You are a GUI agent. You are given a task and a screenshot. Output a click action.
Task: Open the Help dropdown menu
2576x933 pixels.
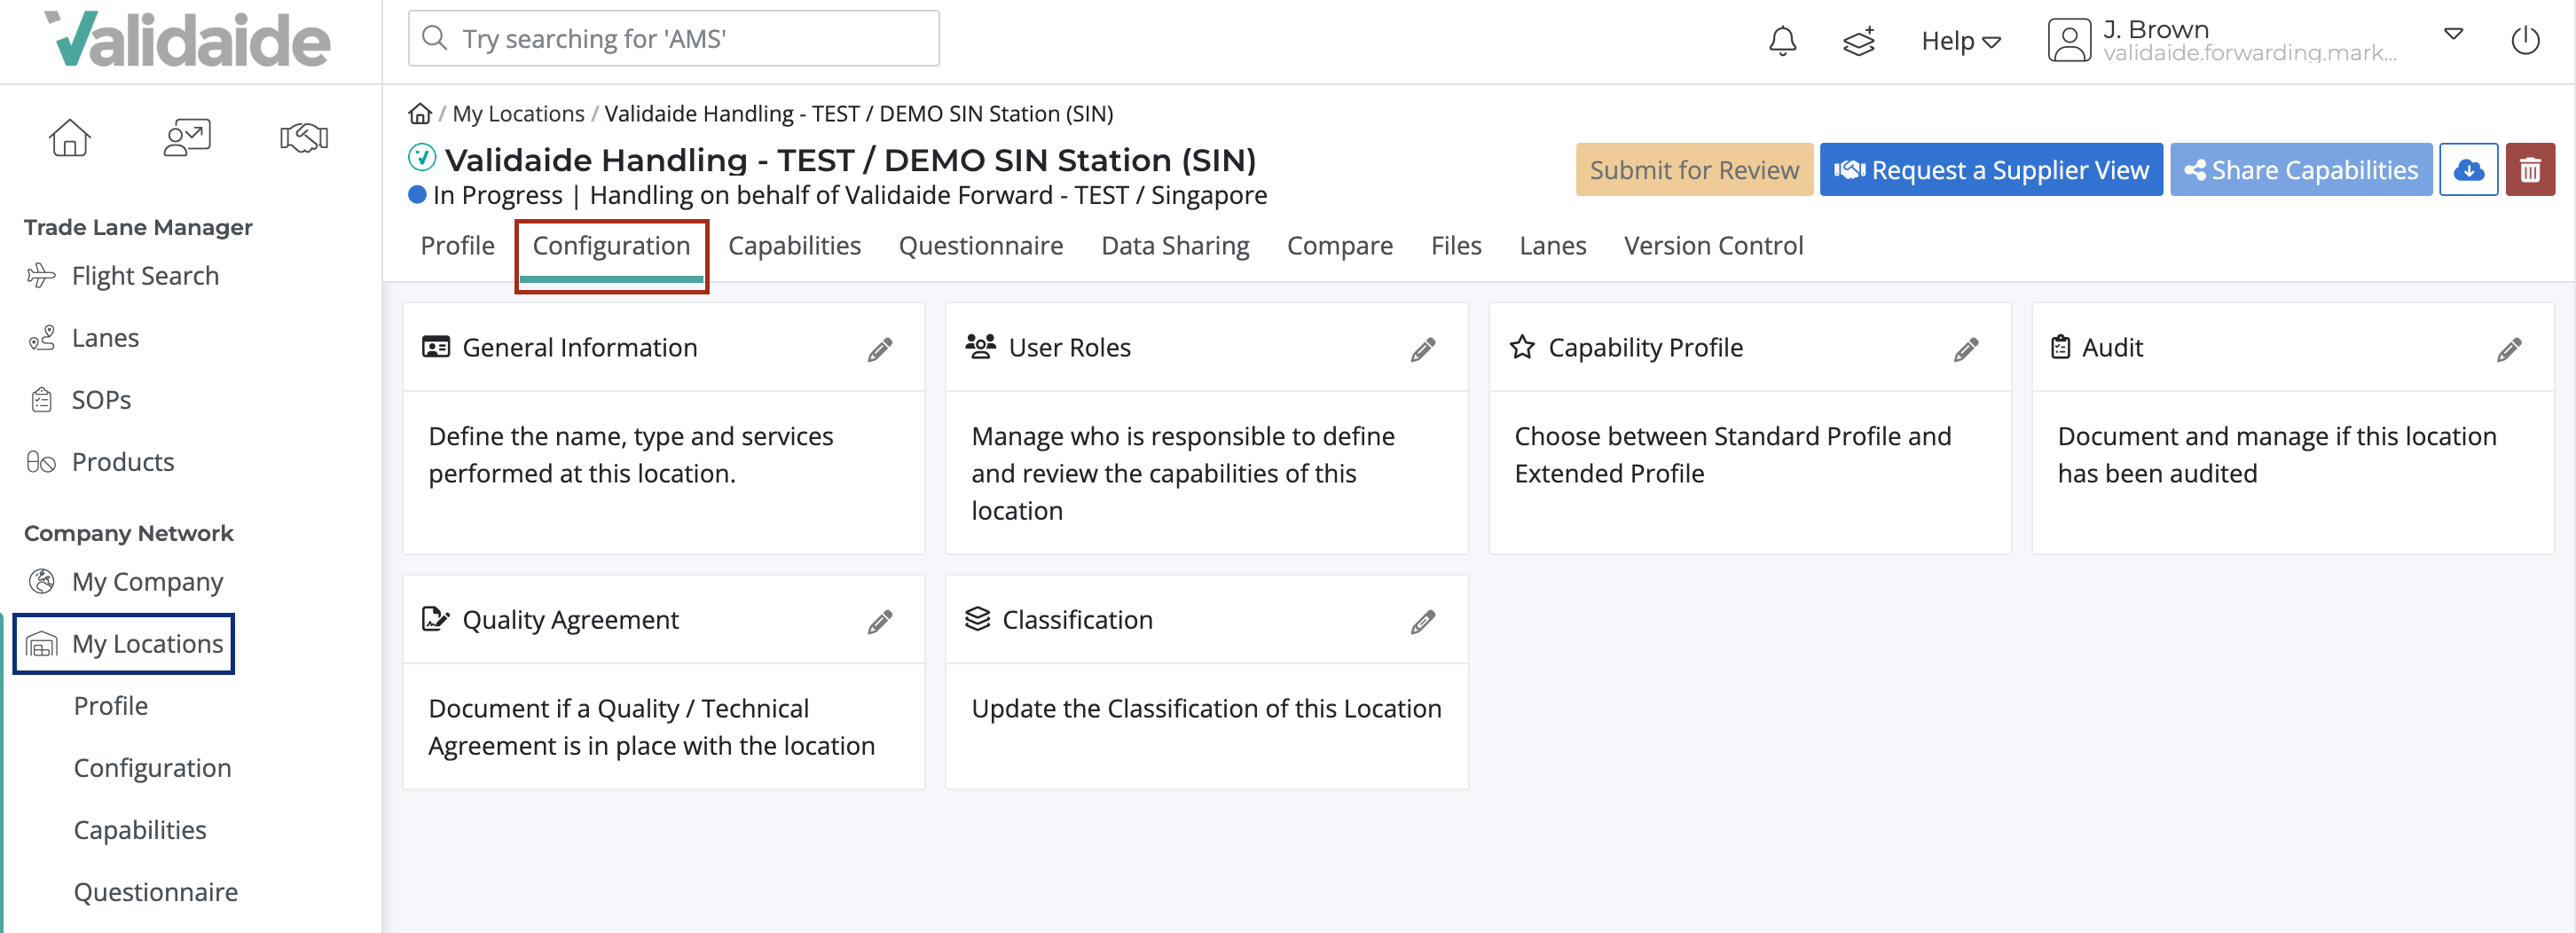1960,41
